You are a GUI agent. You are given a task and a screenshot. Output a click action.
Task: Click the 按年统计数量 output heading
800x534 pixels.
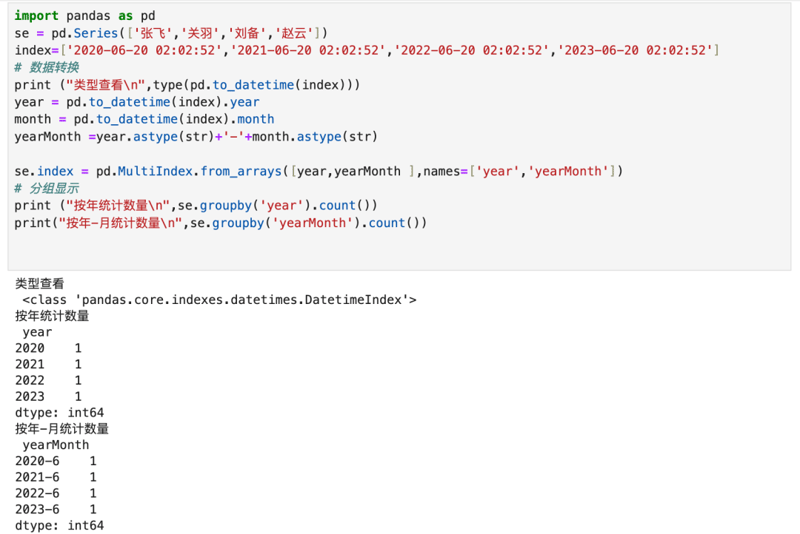click(x=52, y=316)
